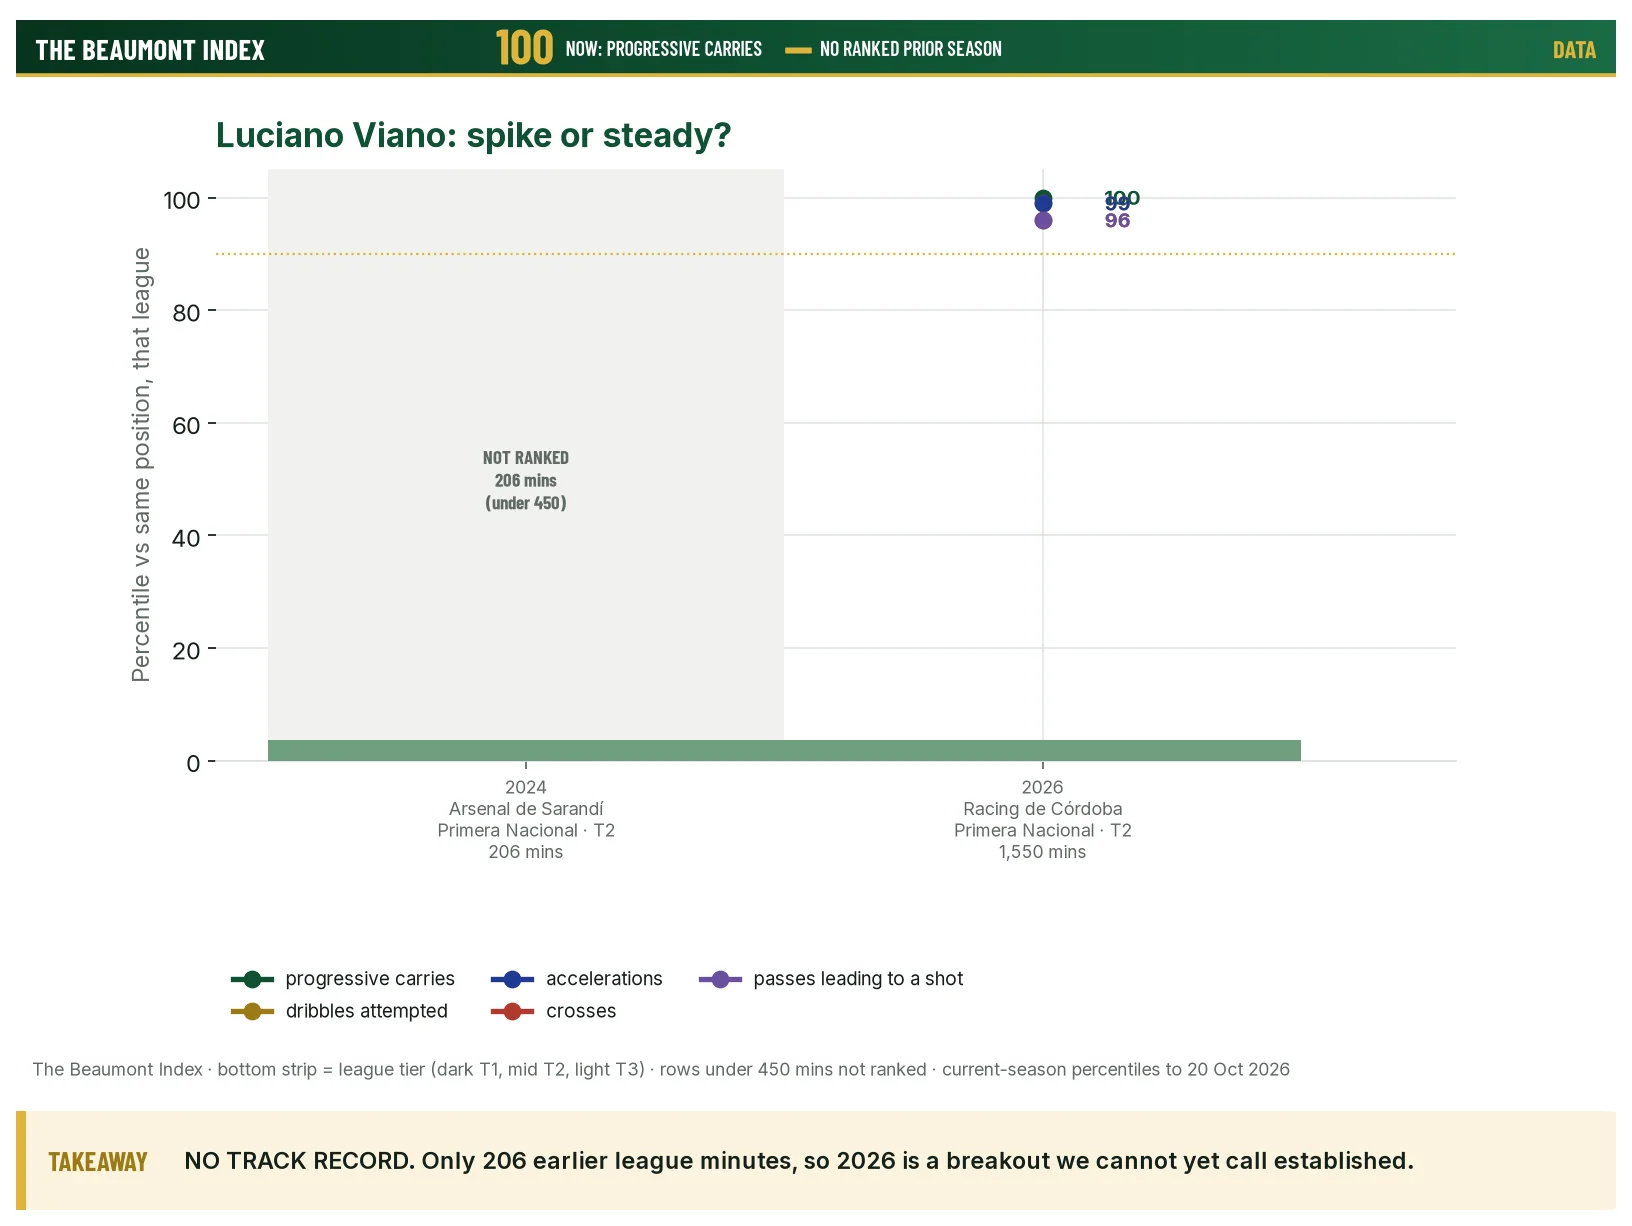This screenshot has width=1632, height=1226.
Task: Click 'passes leading to a shot' legend text
Action: (858, 979)
